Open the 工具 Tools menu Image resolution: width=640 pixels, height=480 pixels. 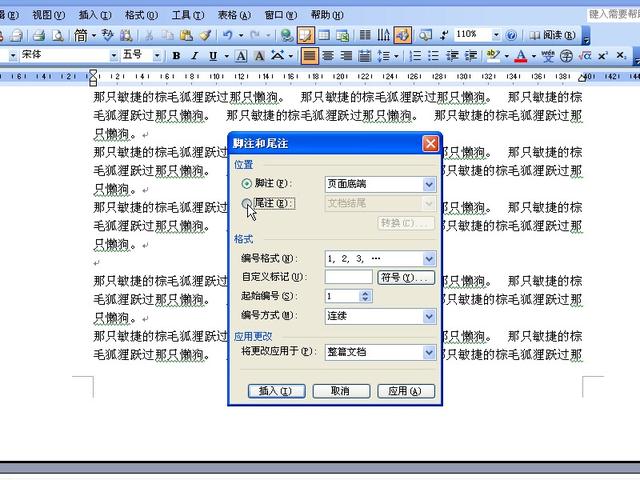click(188, 15)
